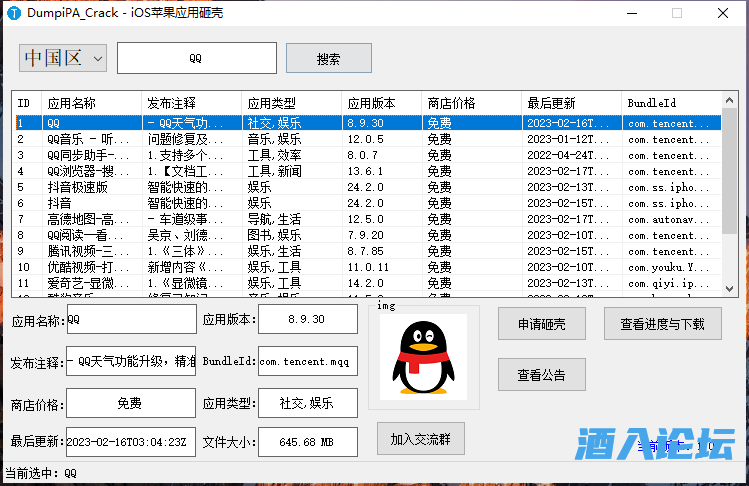Viewport: 749px width, 486px height.
Task: Select the 腾讯视频 row
Action: tap(368, 251)
